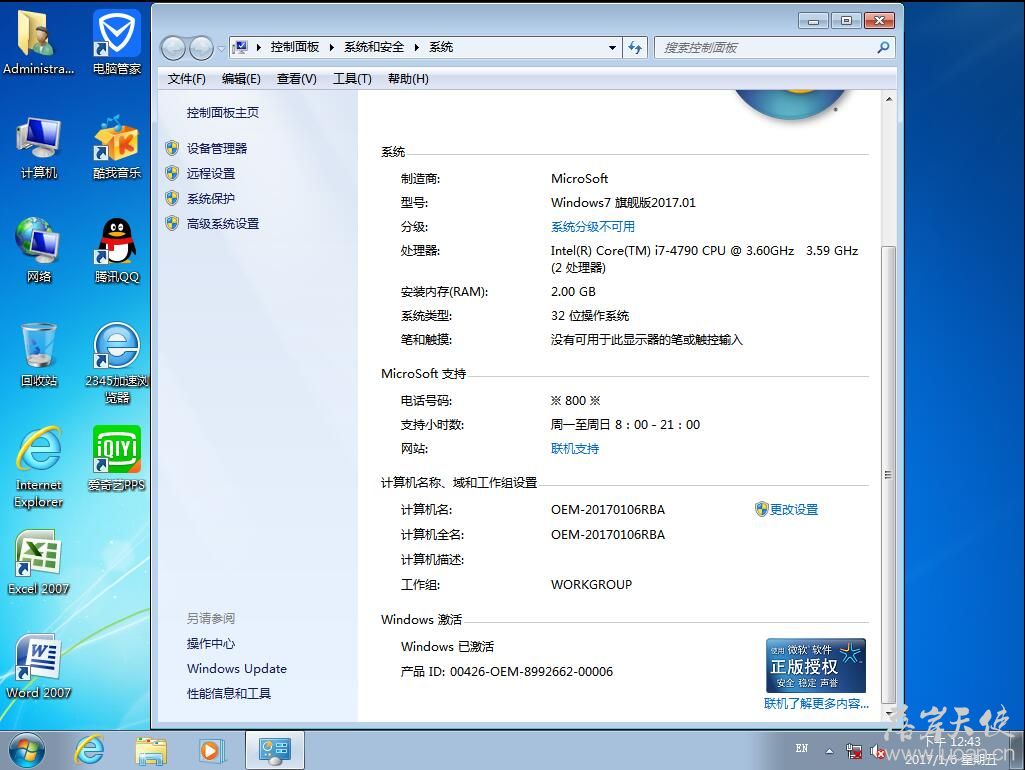Open Windows Update link
The image size is (1025, 770).
click(x=237, y=669)
